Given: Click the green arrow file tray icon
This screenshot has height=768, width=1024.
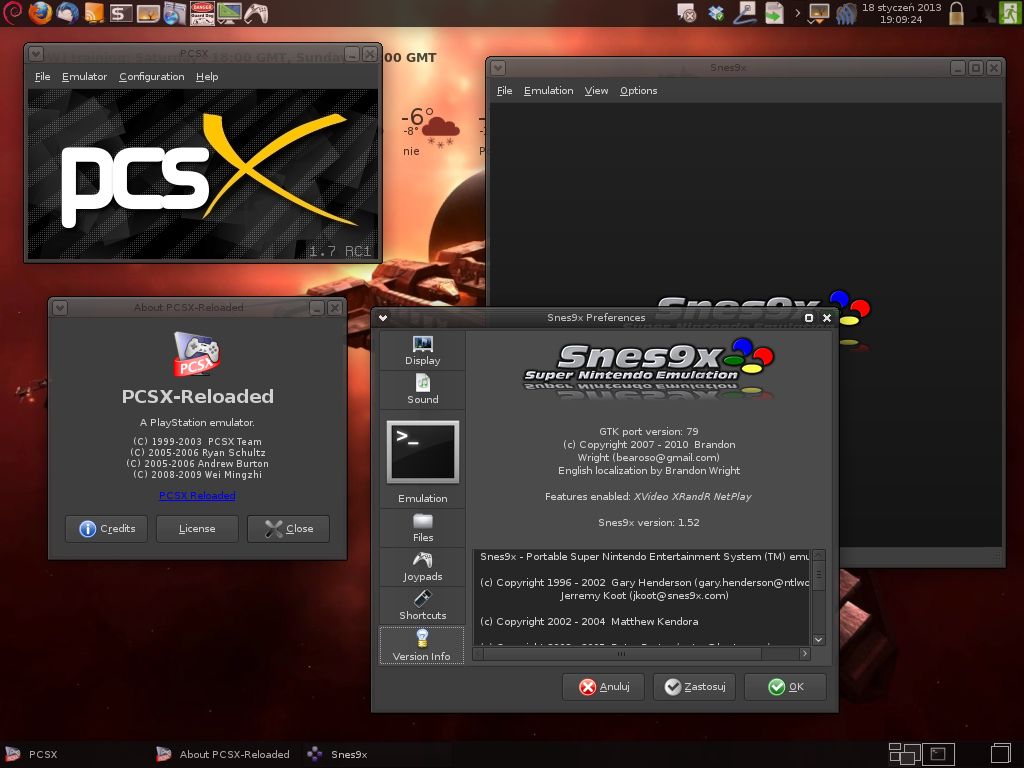Looking at the screenshot, I should point(774,13).
